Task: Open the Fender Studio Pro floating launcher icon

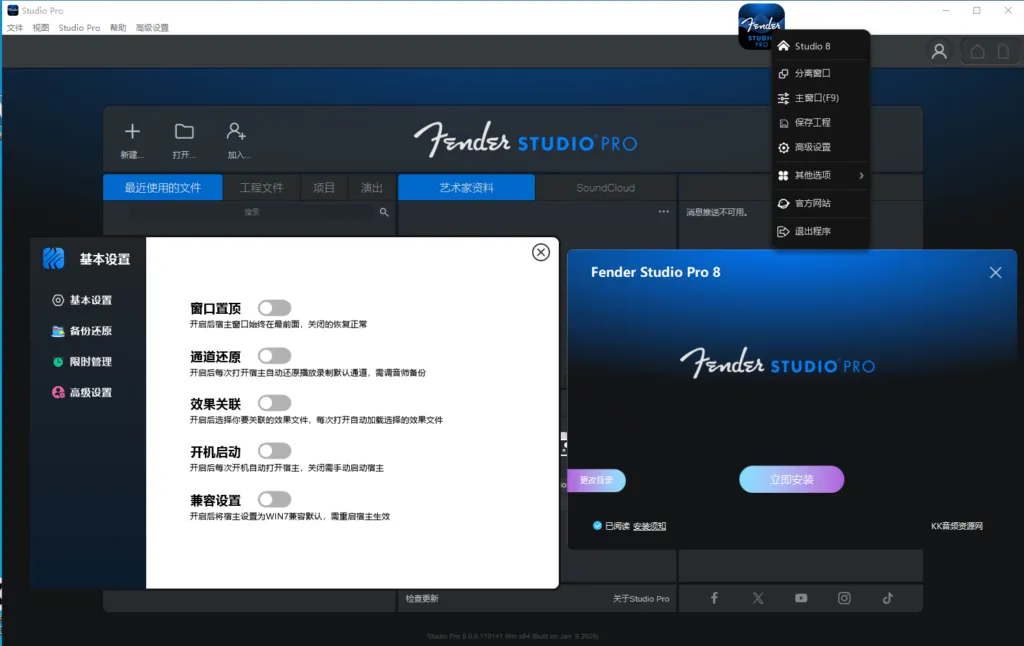Action: [x=761, y=26]
